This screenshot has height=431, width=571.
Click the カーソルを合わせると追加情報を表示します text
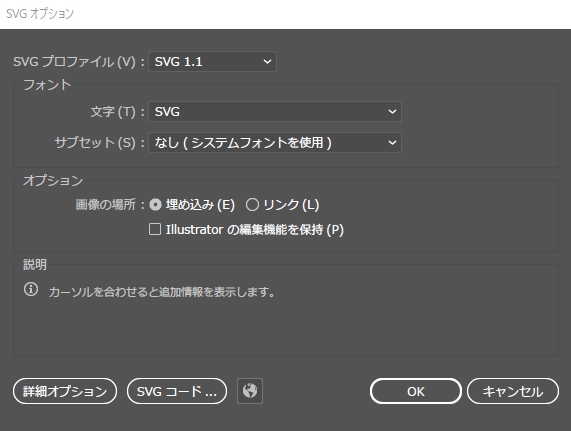point(162,292)
